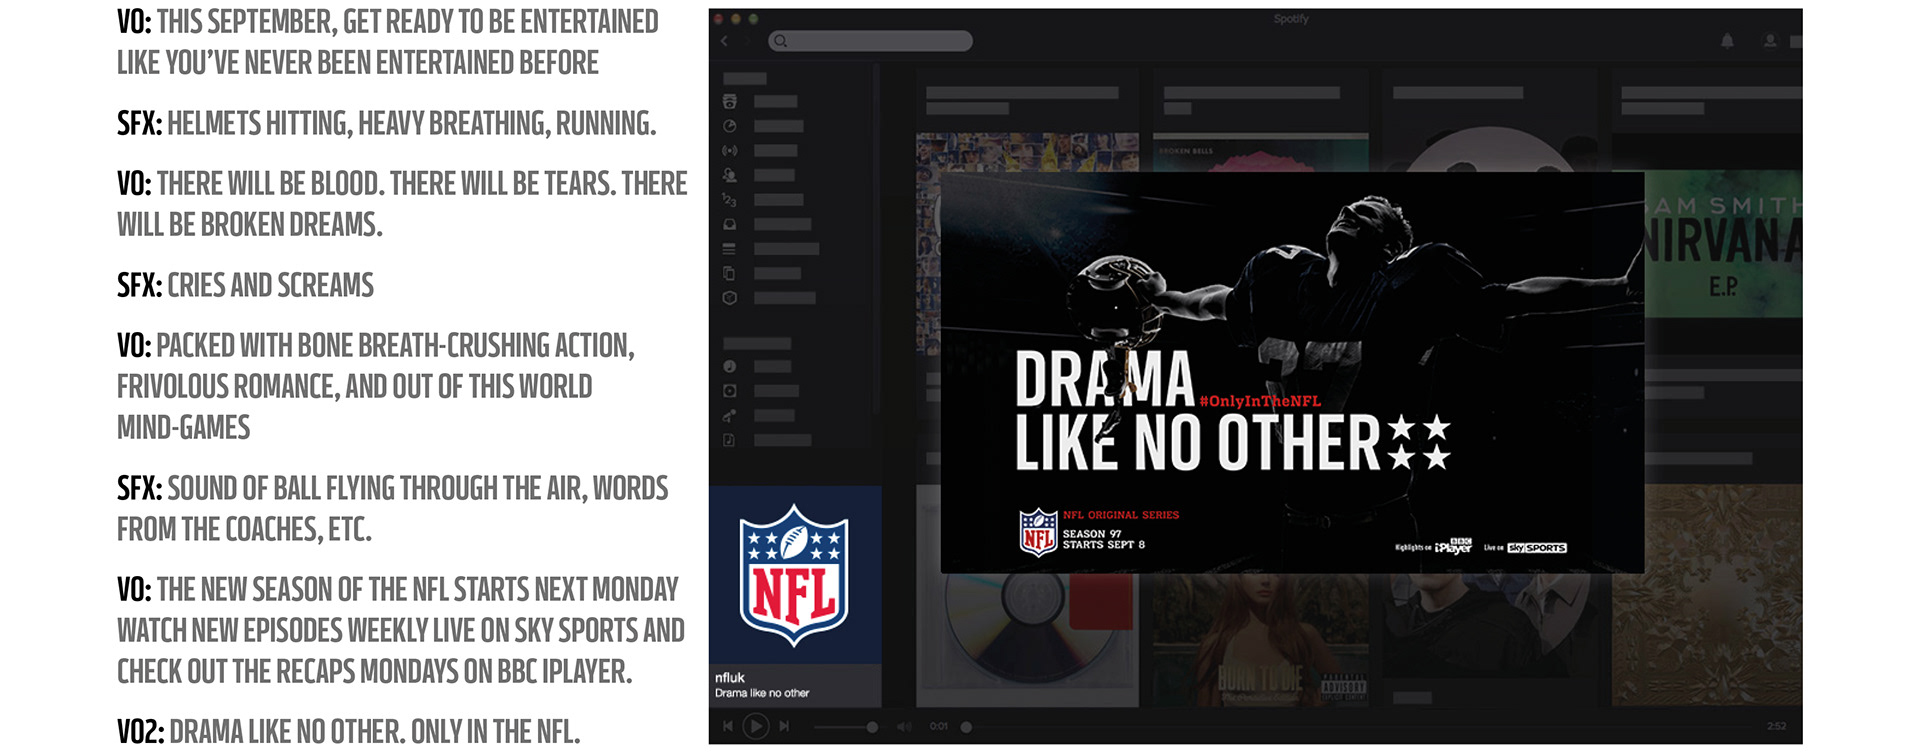Click the track progress slider handle
Viewport: 1920px width, 755px height.
966,727
